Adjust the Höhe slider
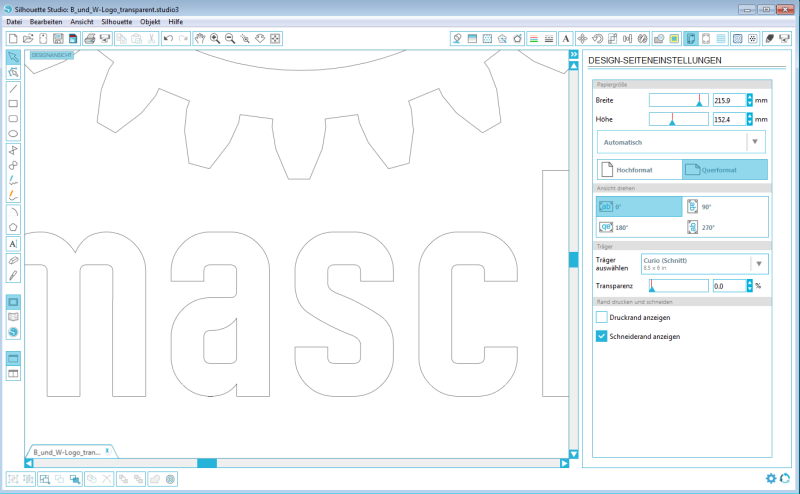 pyautogui.click(x=679, y=119)
